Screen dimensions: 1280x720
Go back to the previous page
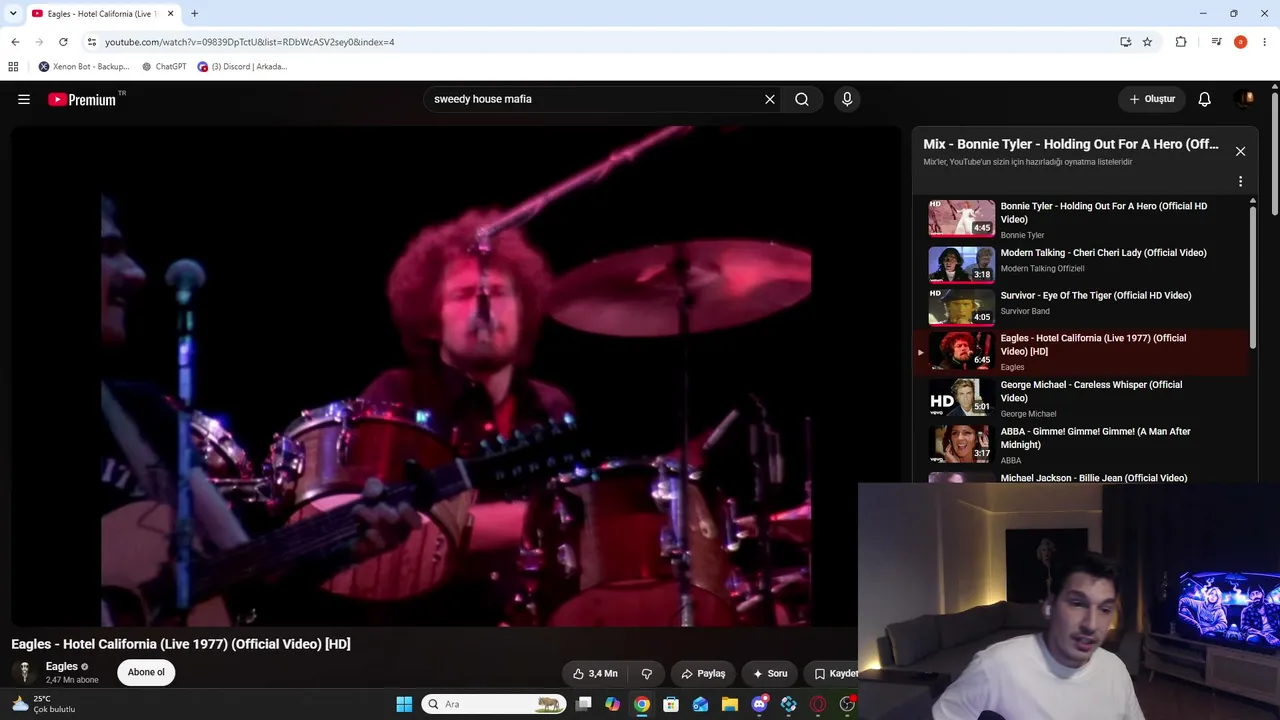tap(15, 42)
